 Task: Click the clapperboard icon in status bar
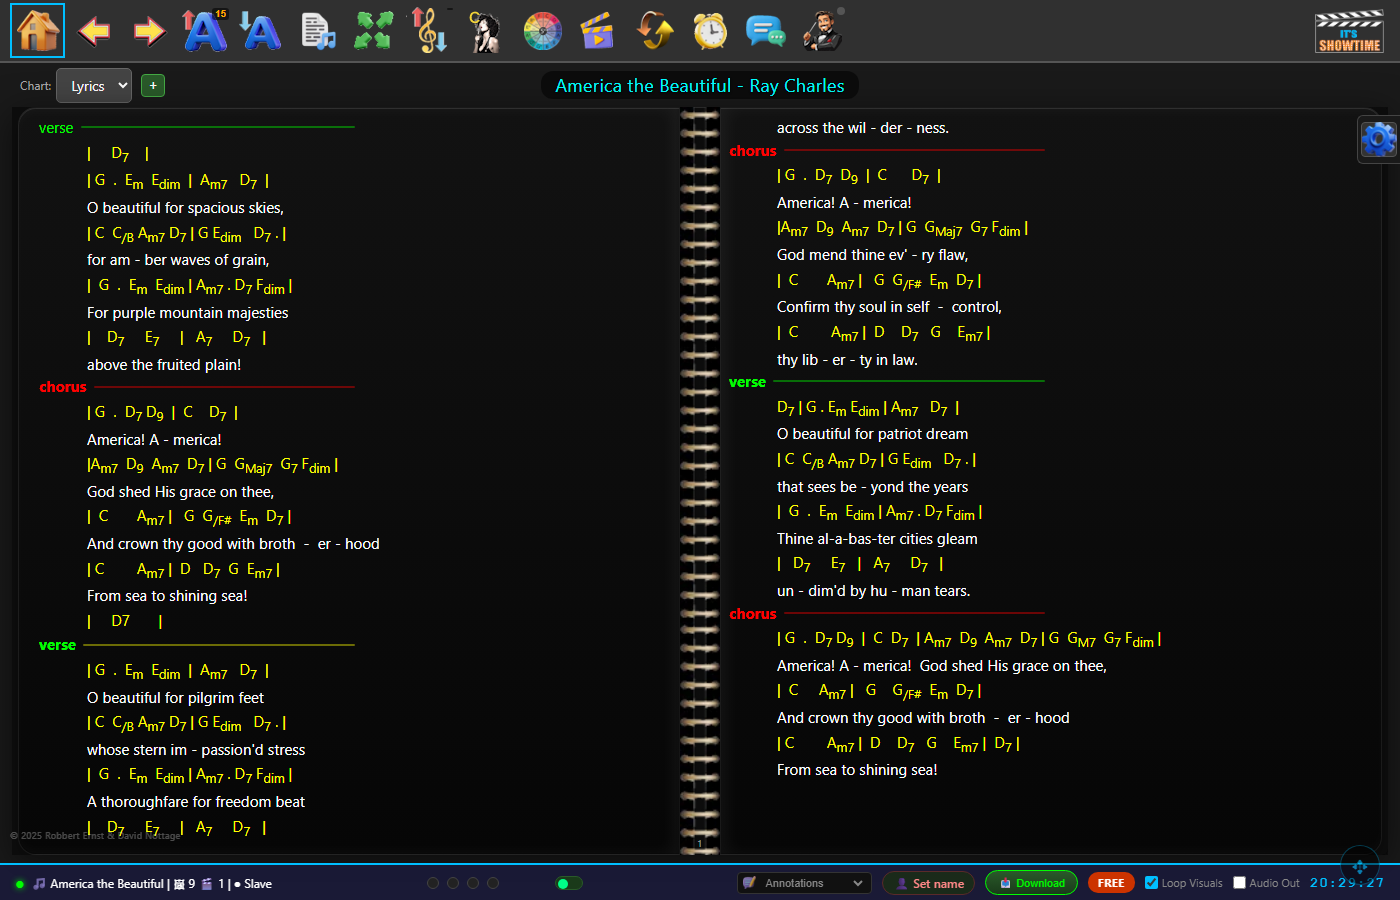[x=207, y=884]
